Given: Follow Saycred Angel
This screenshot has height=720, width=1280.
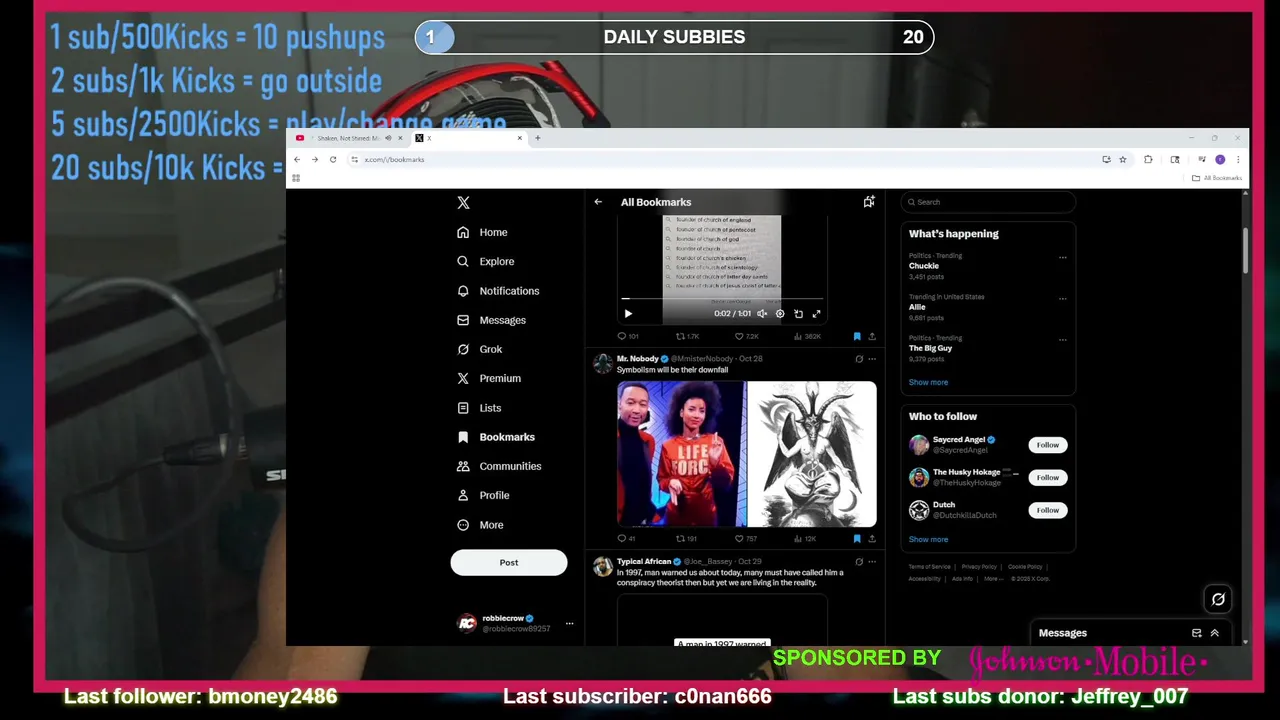Looking at the screenshot, I should point(1047,445).
